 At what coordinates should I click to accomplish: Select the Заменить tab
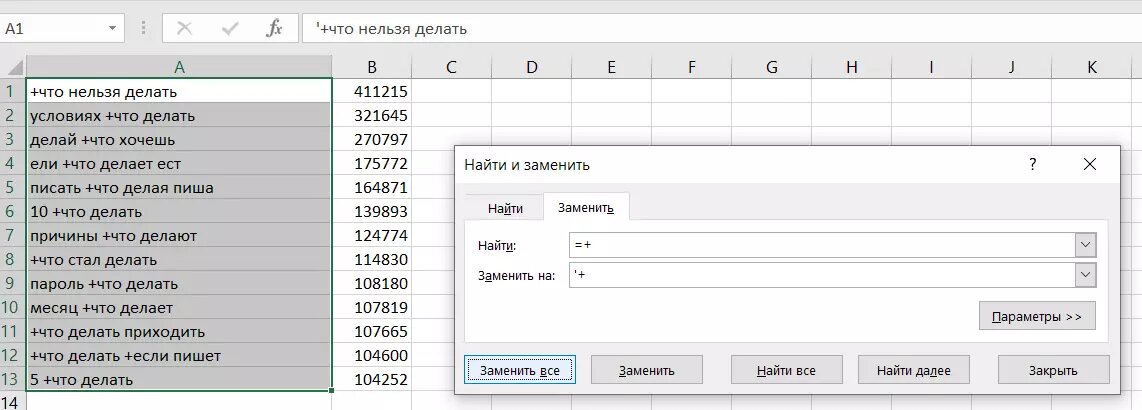coord(585,208)
